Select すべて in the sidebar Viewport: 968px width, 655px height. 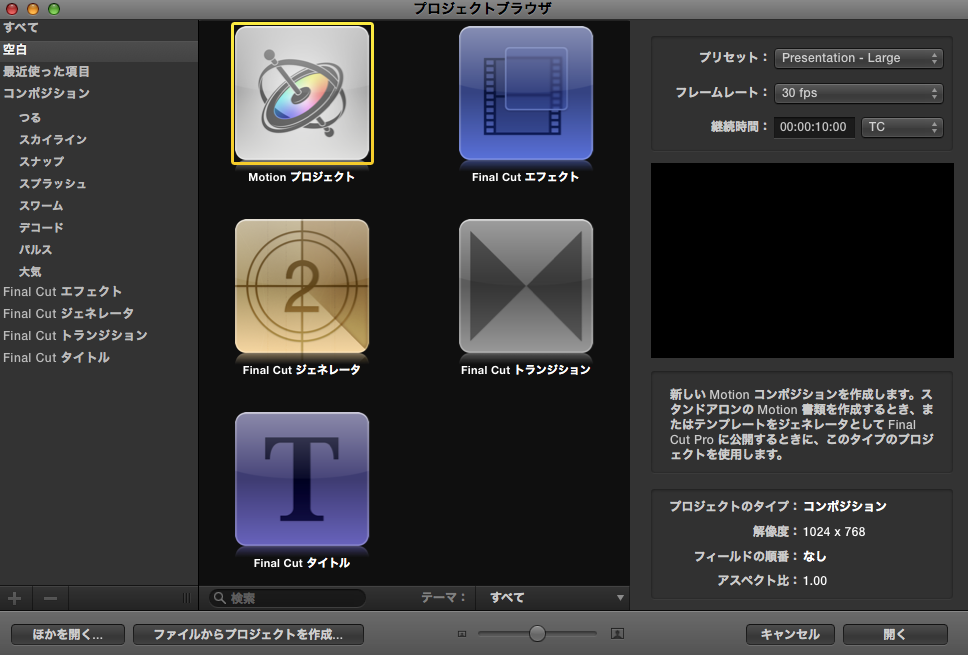point(99,28)
